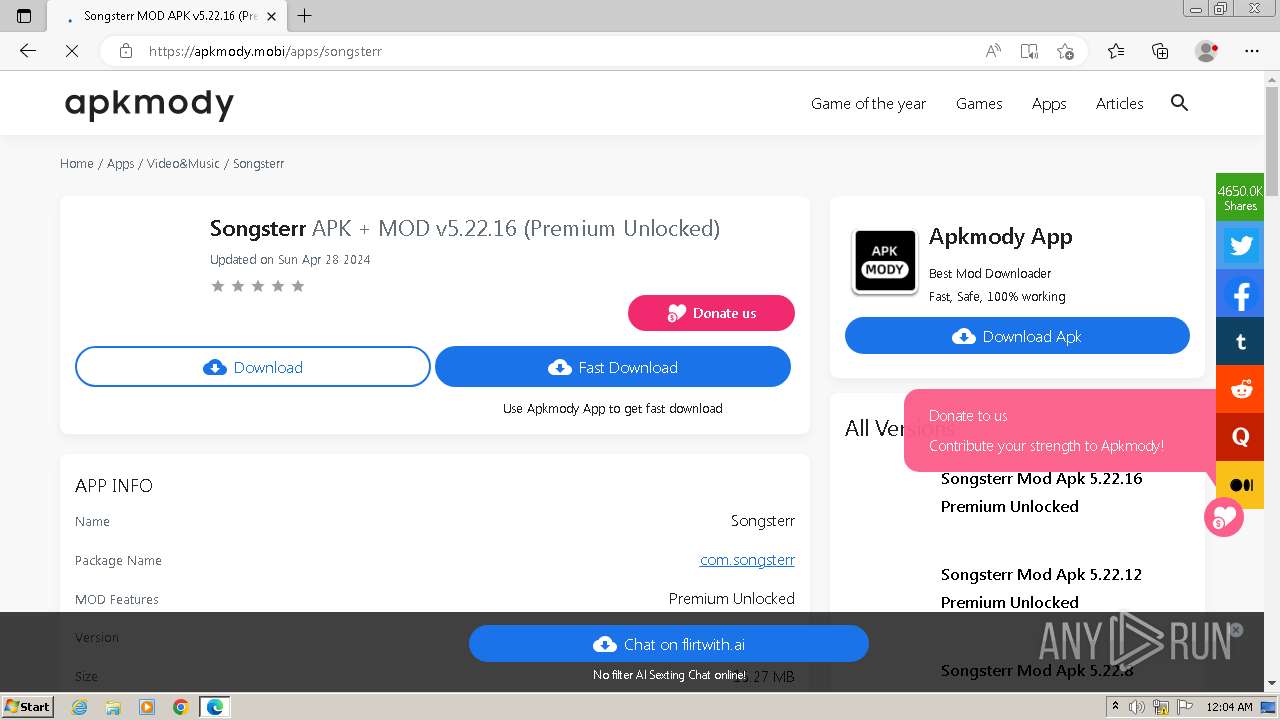
Task: Rate with the fifth star
Action: click(x=298, y=286)
